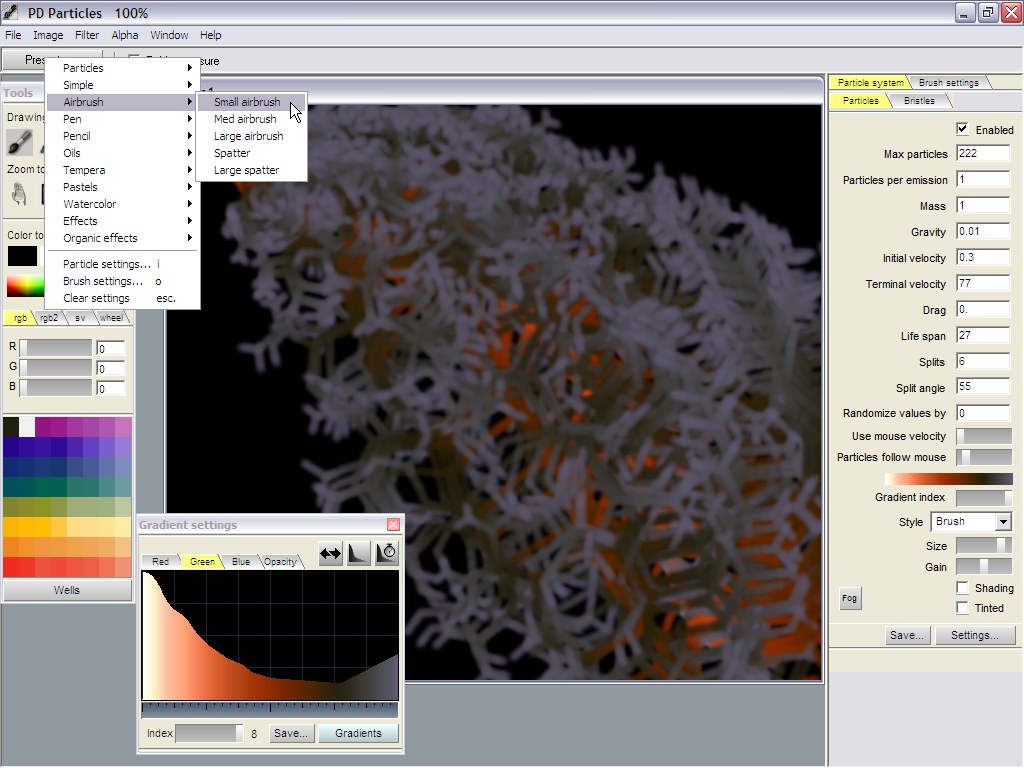Select the paintbrush drawing tool
This screenshot has width=1024, height=768.
(x=19, y=141)
